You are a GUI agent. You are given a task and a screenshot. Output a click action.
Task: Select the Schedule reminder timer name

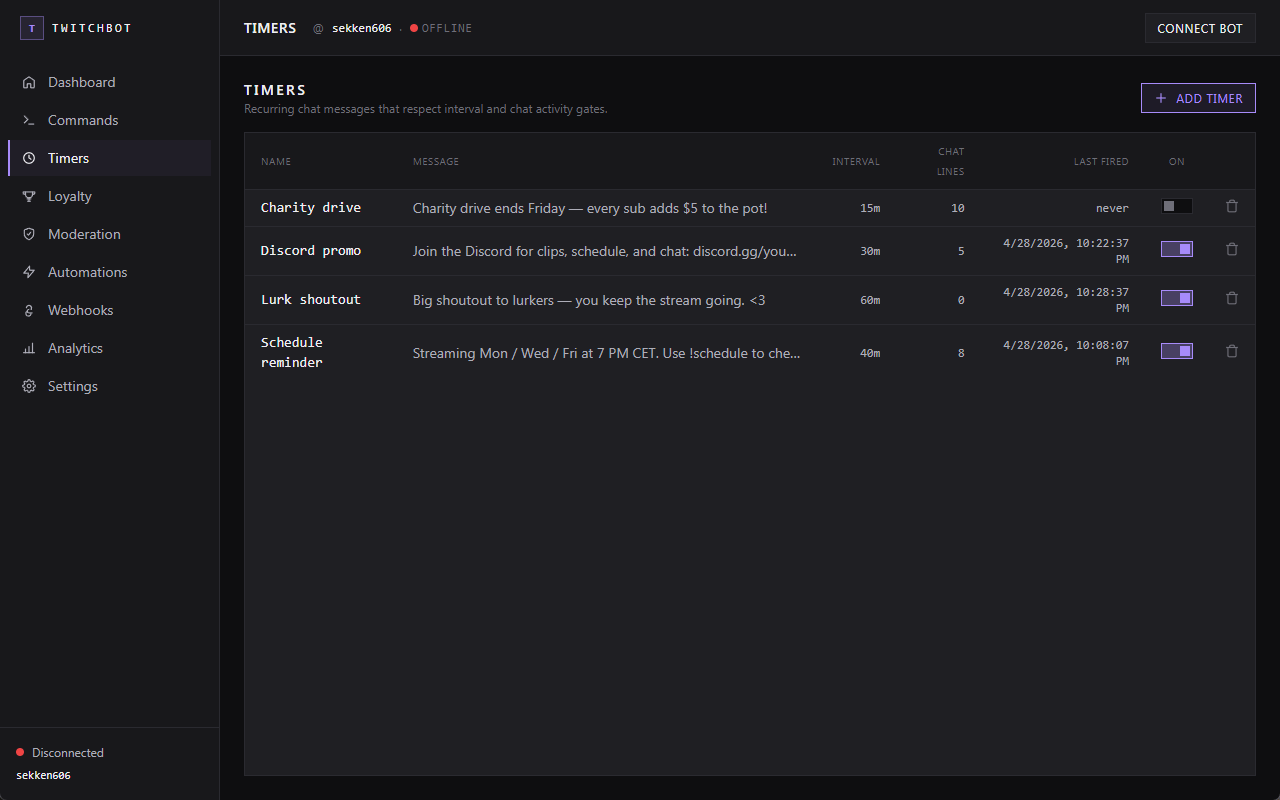[292, 352]
